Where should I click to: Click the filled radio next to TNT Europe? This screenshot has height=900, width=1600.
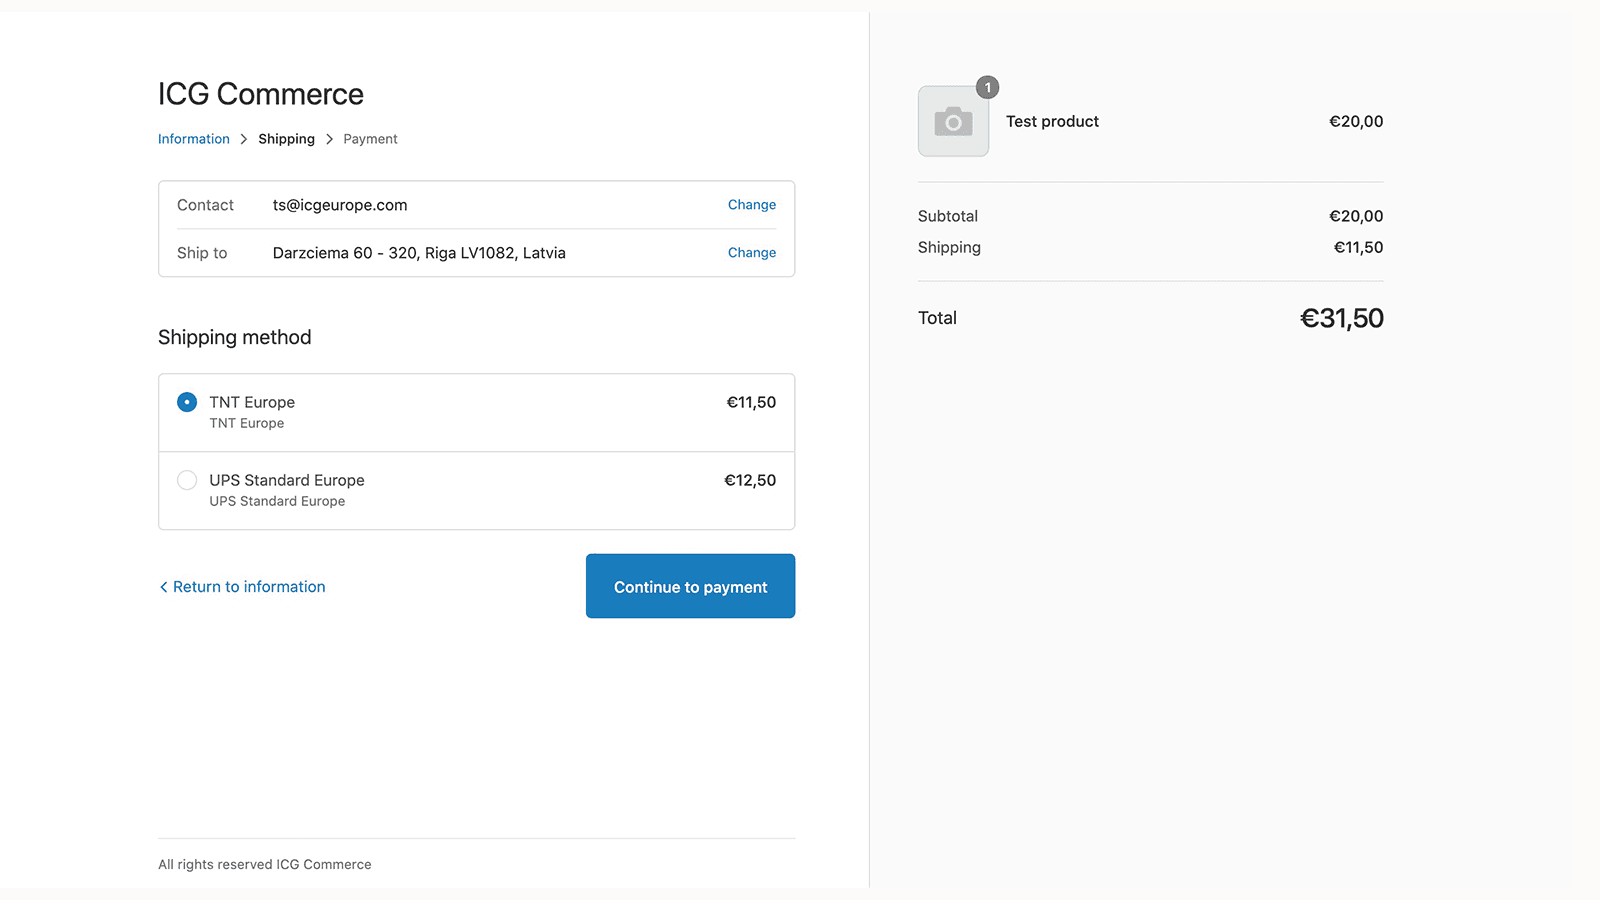187,401
